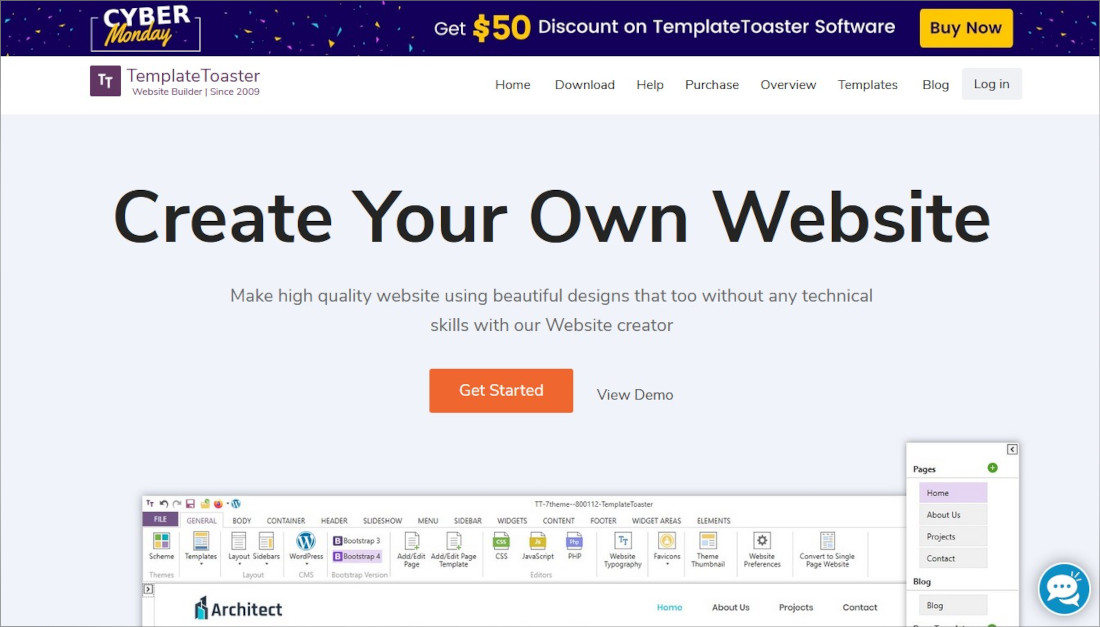This screenshot has height=627, width=1100.
Task: Collapse the Pages panel arrow
Action: tap(1012, 450)
